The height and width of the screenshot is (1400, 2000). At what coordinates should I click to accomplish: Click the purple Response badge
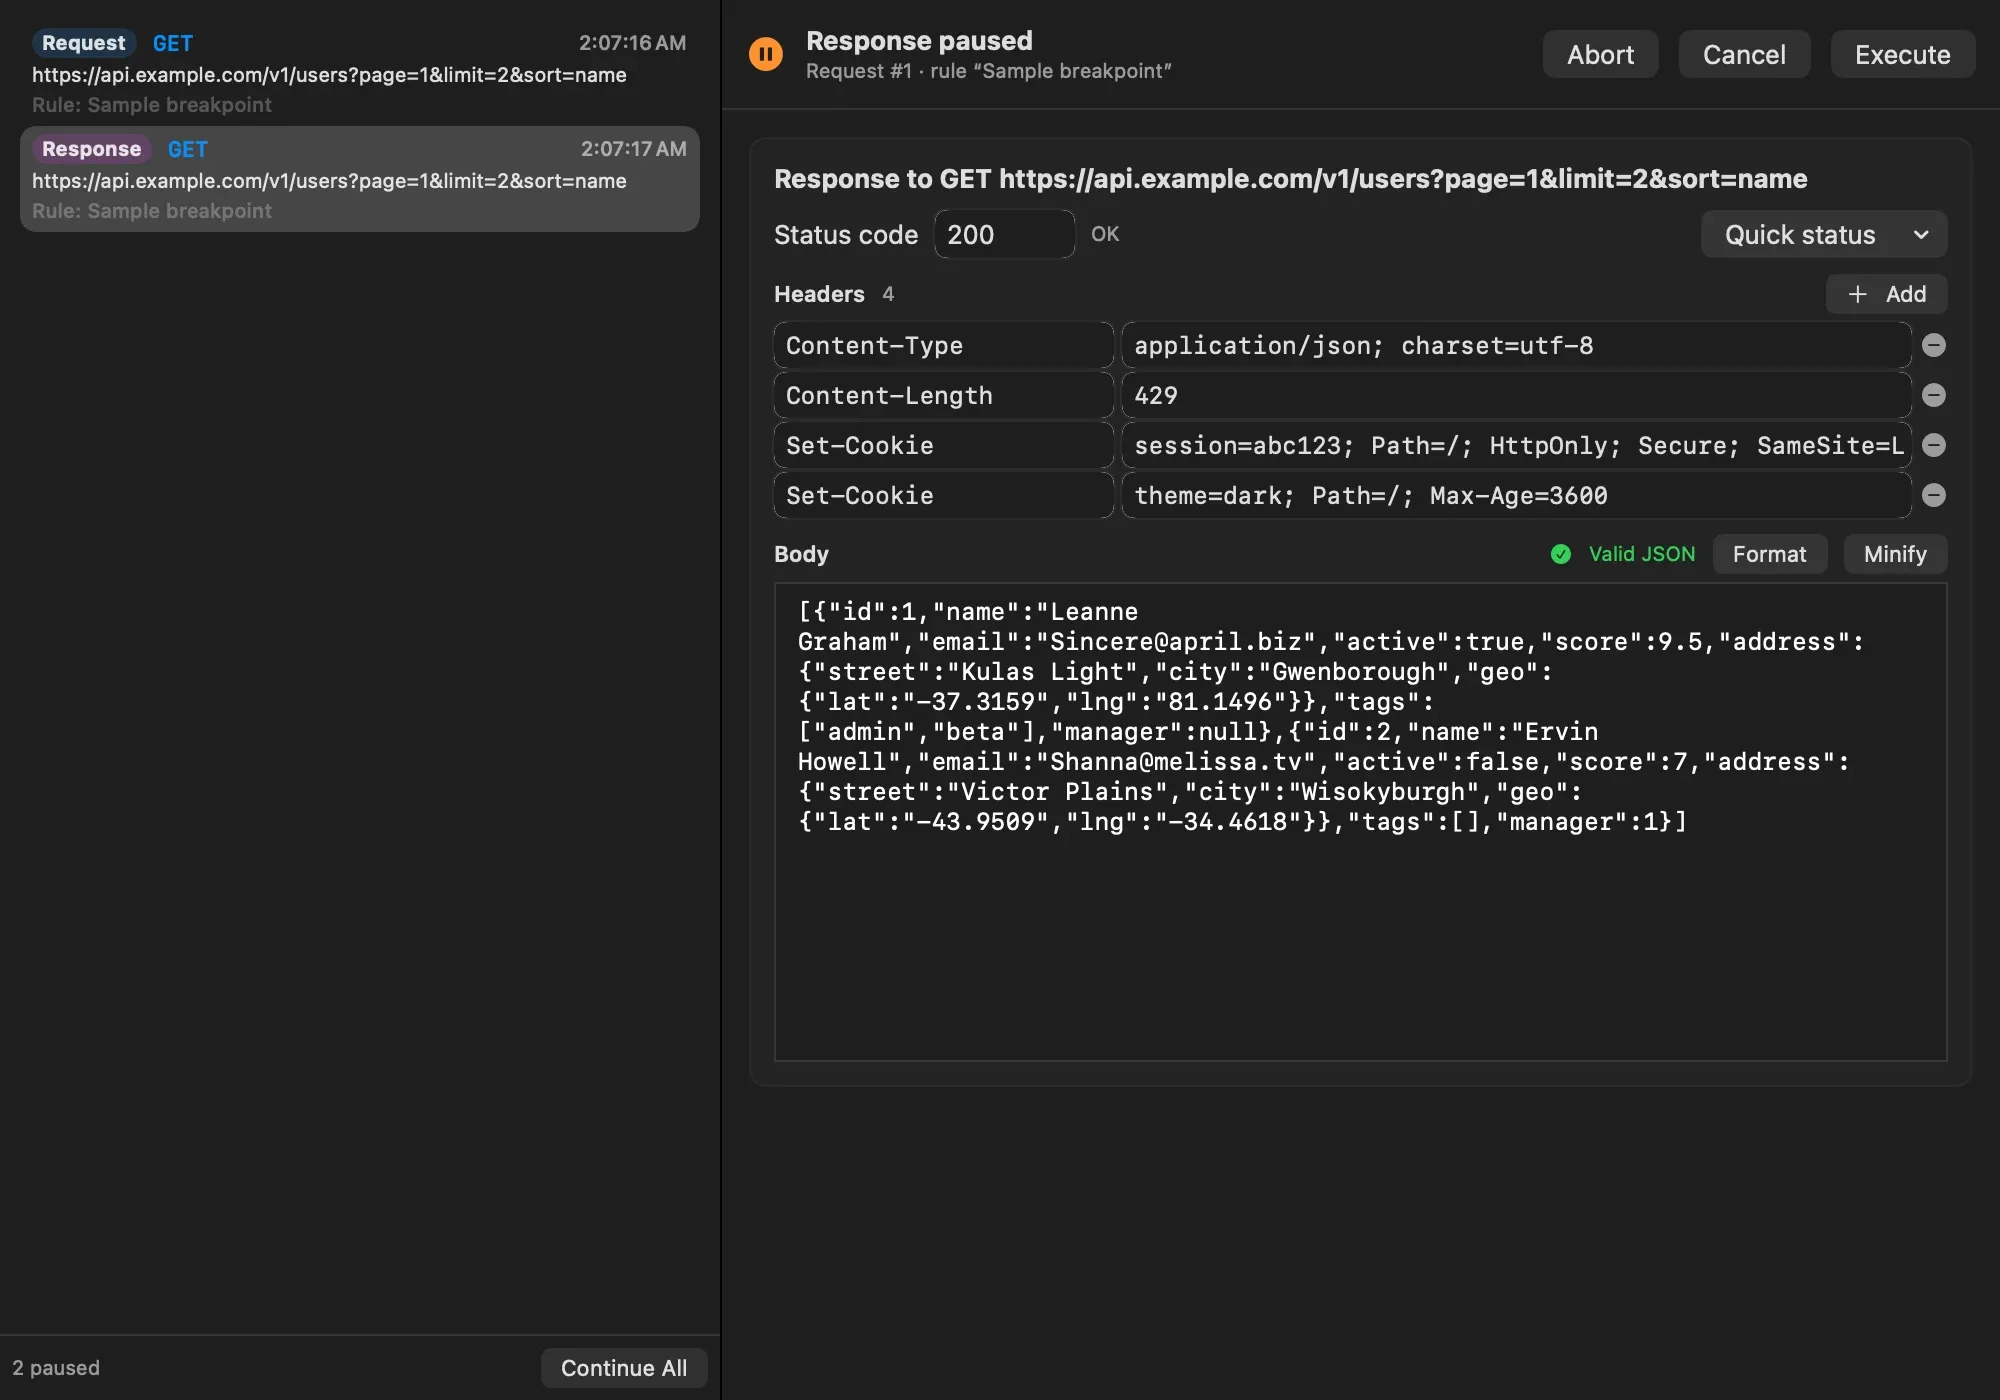91,149
